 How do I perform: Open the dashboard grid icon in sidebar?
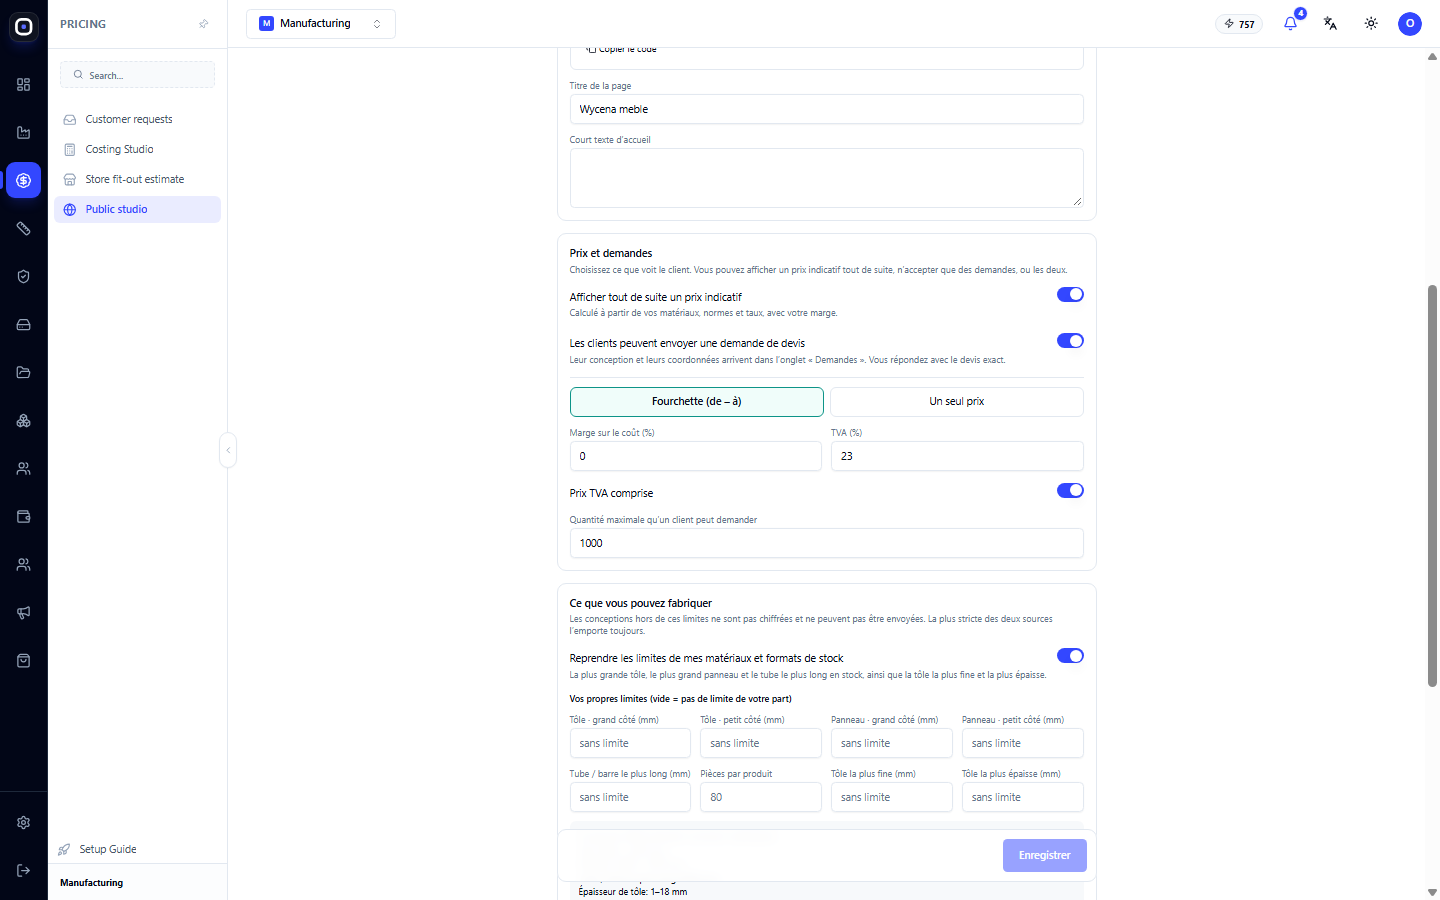pyautogui.click(x=23, y=85)
